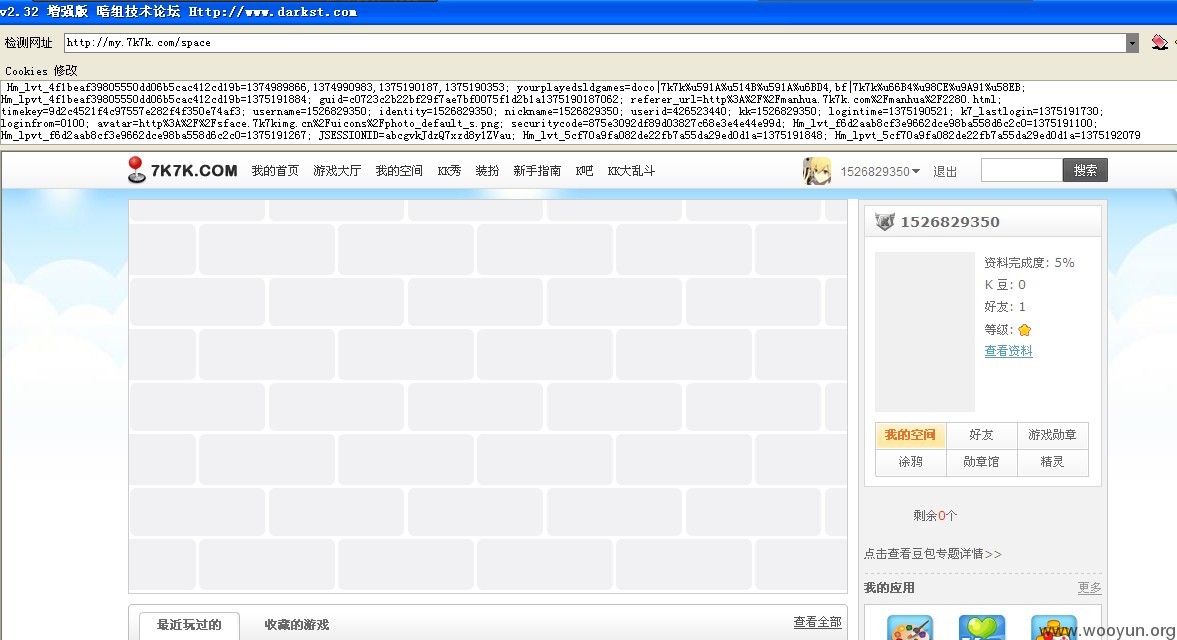This screenshot has width=1177, height=640.
Task: Switch to 最近玩过的 tab
Action: (189, 625)
